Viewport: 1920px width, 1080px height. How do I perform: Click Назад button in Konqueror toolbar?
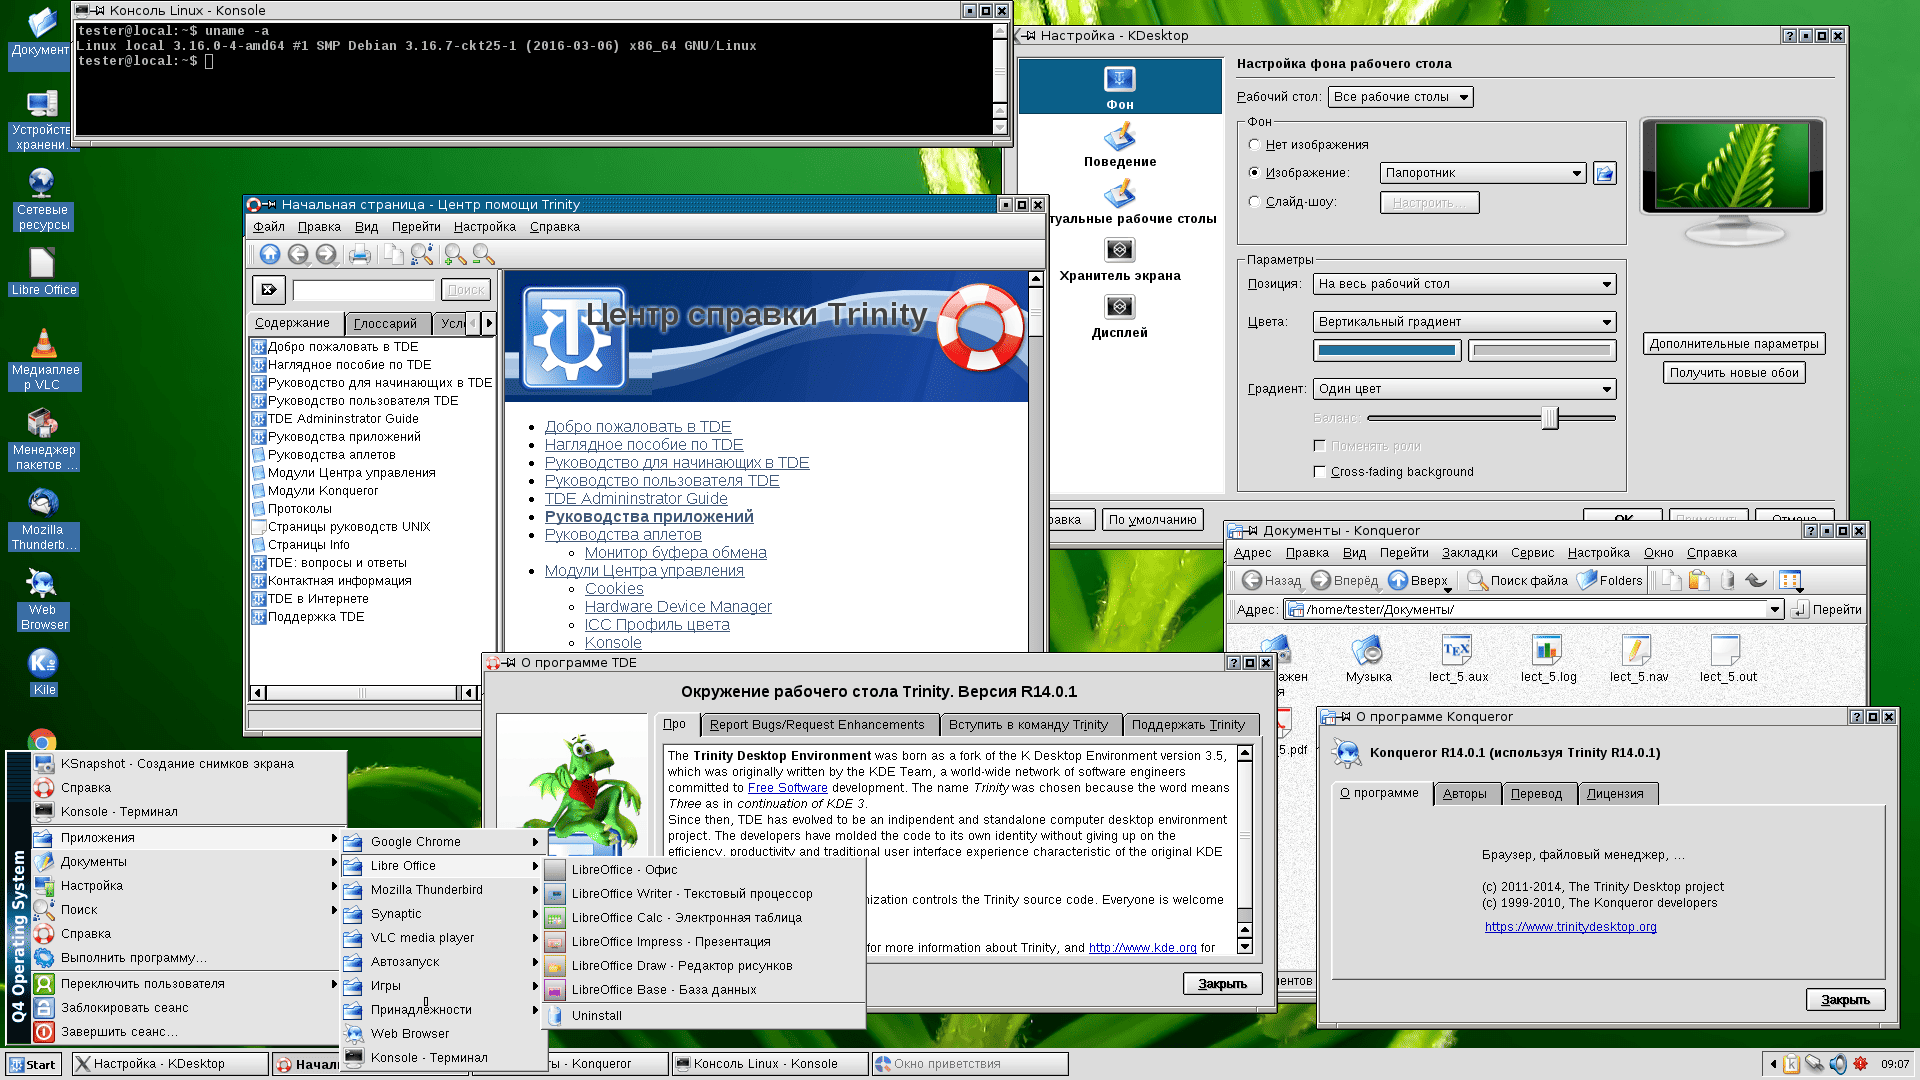1272,581
